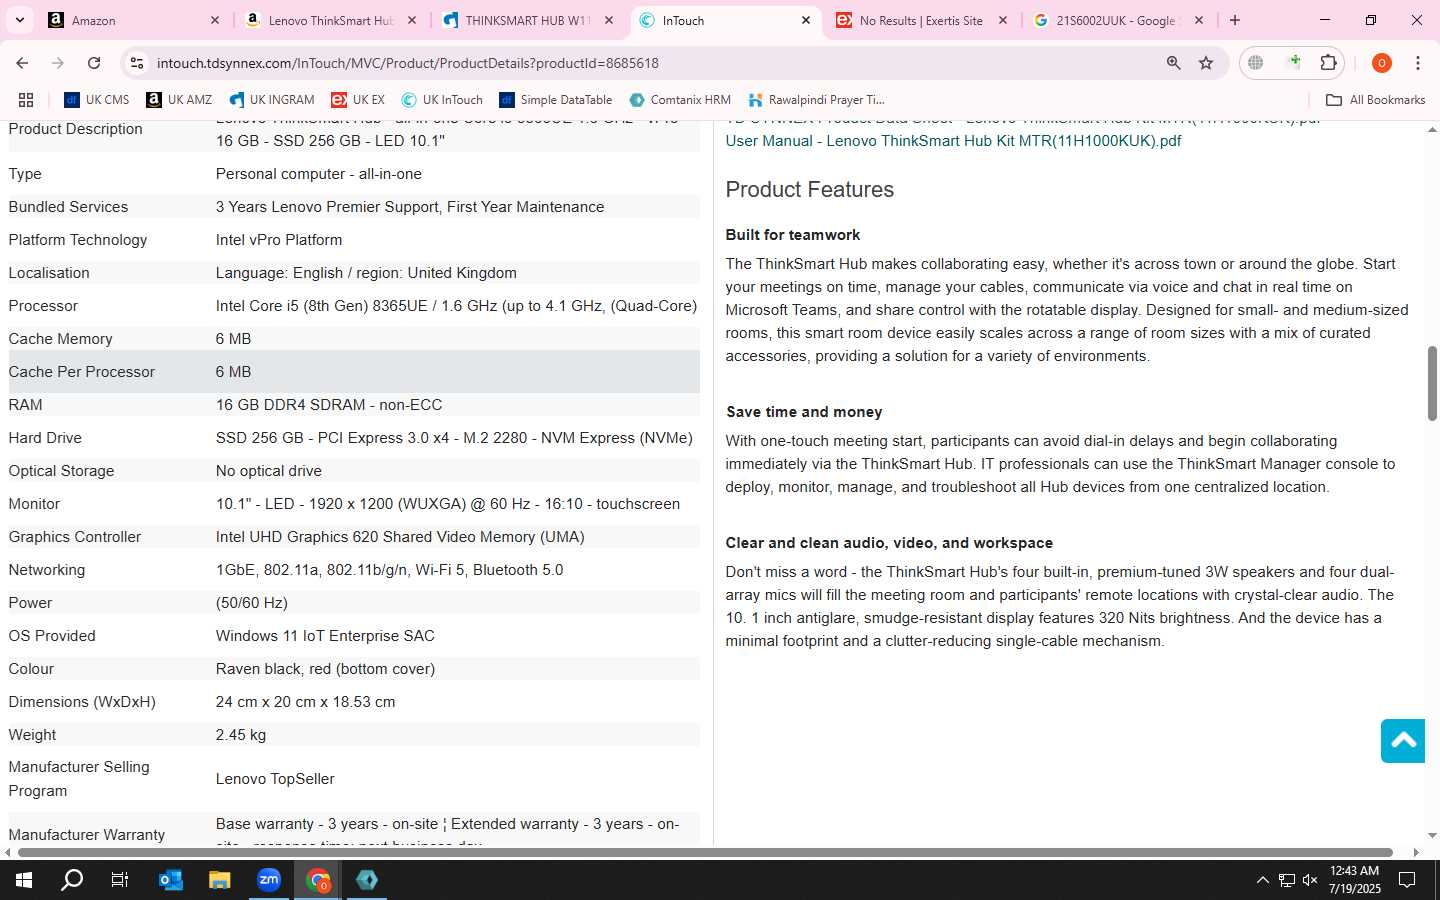Viewport: 1440px width, 900px height.
Task: Click the Lenovo TopSeller value
Action: (275, 779)
